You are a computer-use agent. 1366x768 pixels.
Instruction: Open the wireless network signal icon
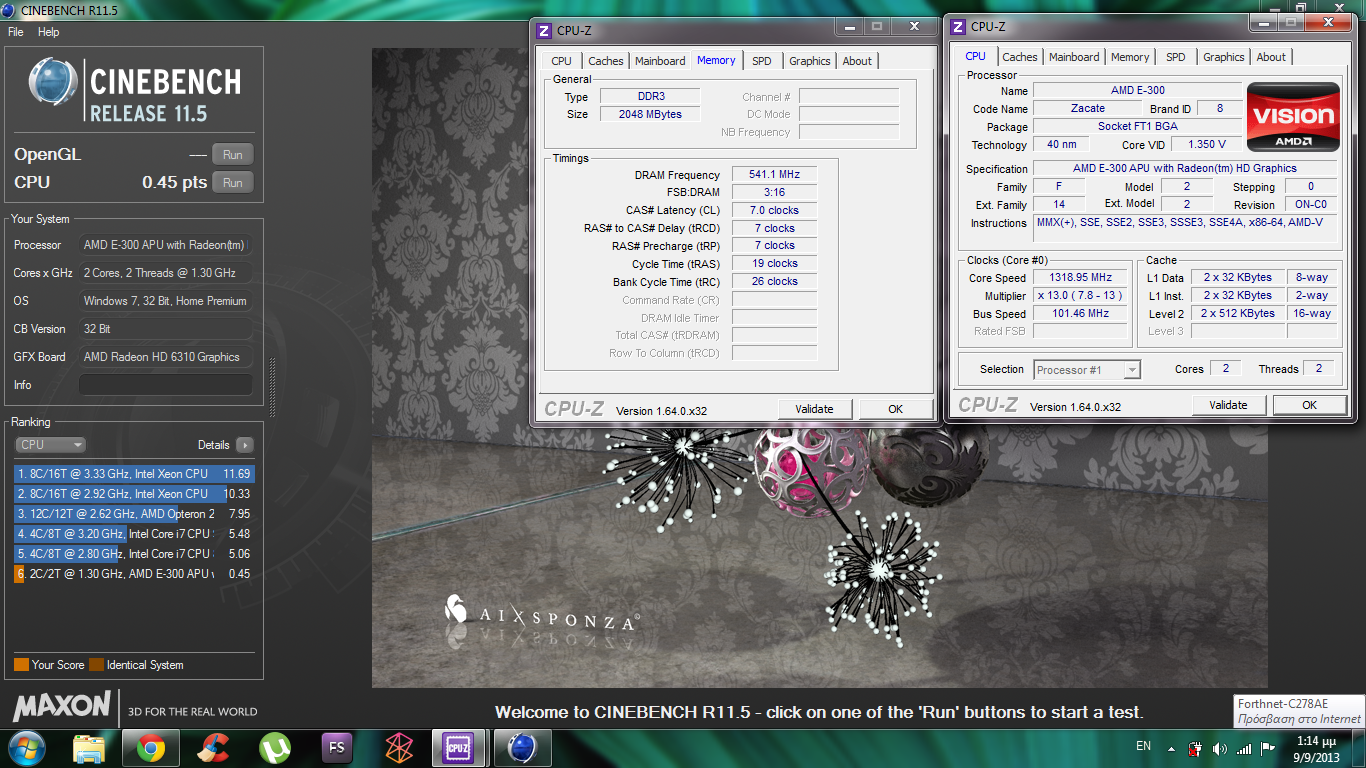(1244, 748)
